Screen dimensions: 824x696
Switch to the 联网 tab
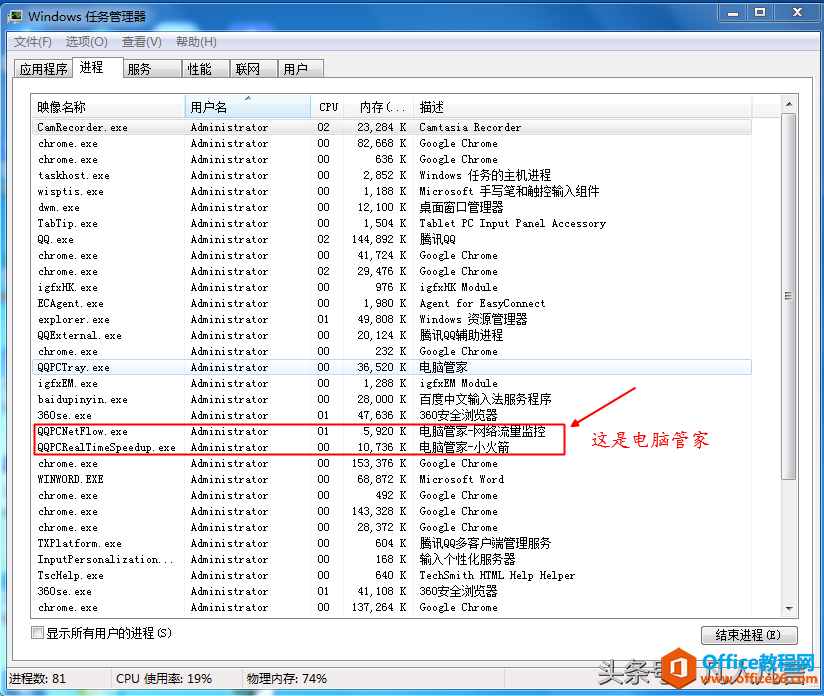(x=254, y=69)
